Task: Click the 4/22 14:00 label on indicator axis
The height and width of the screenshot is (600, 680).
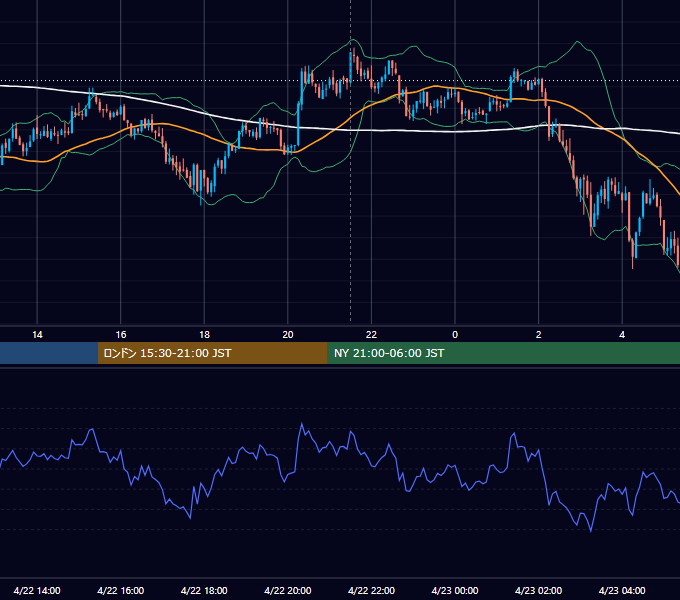Action: coord(37,590)
